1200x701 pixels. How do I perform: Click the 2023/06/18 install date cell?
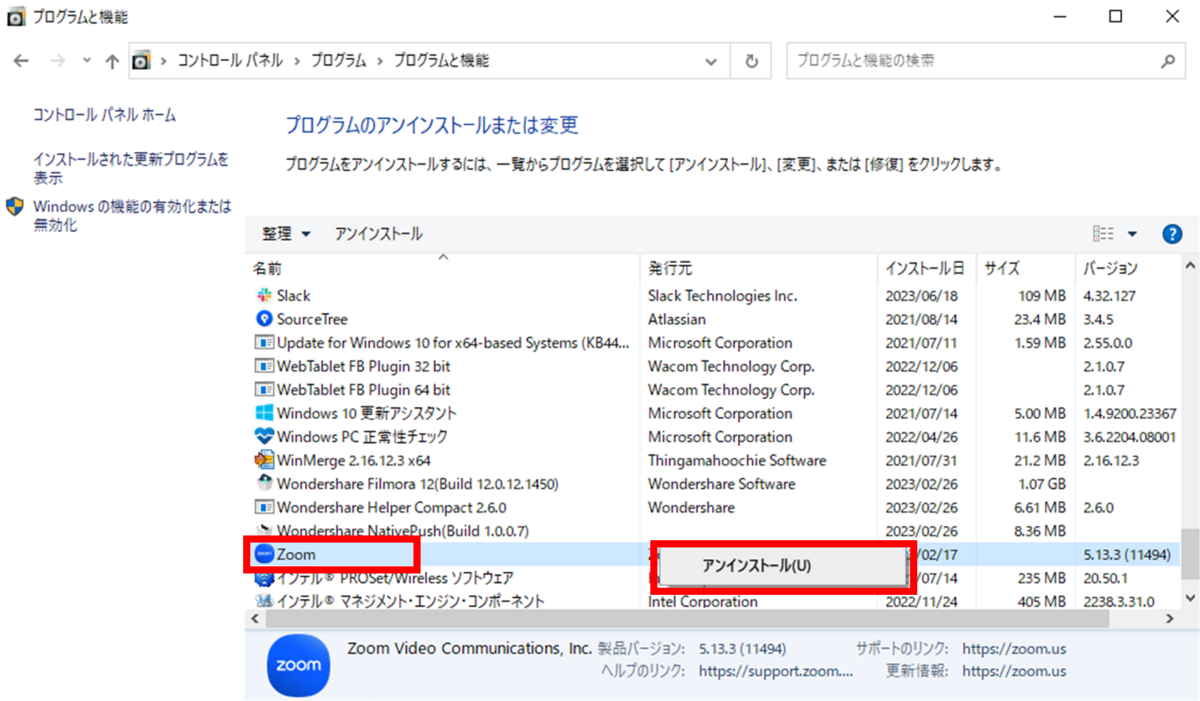pyautogui.click(x=921, y=296)
